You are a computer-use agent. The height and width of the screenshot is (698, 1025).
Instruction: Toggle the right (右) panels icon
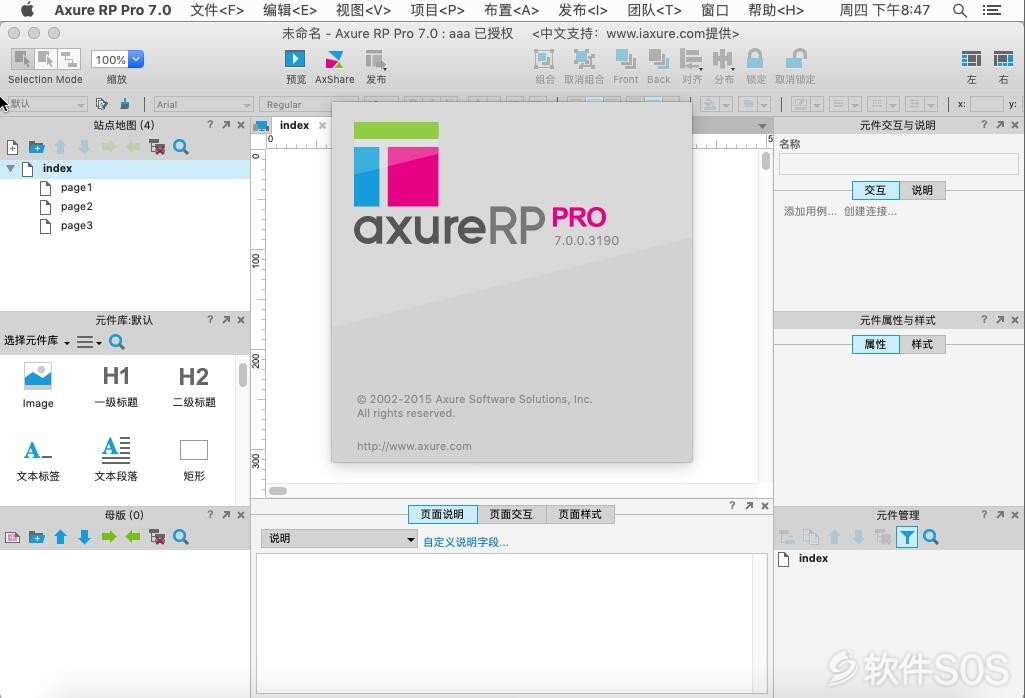1003,59
